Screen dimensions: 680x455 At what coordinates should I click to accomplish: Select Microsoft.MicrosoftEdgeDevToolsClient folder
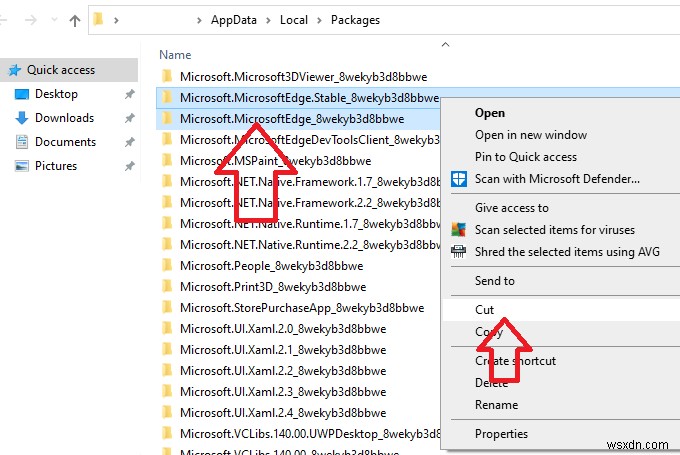click(x=310, y=140)
